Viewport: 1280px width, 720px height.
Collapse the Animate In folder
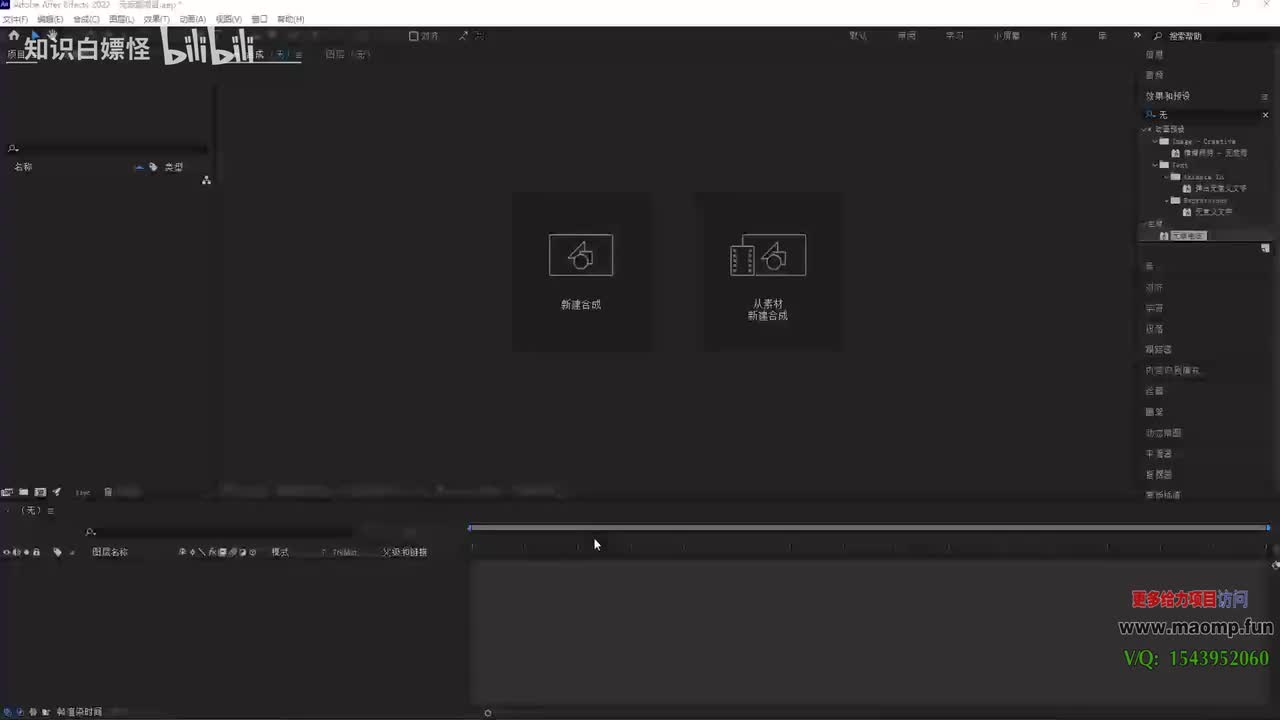click(x=1166, y=177)
